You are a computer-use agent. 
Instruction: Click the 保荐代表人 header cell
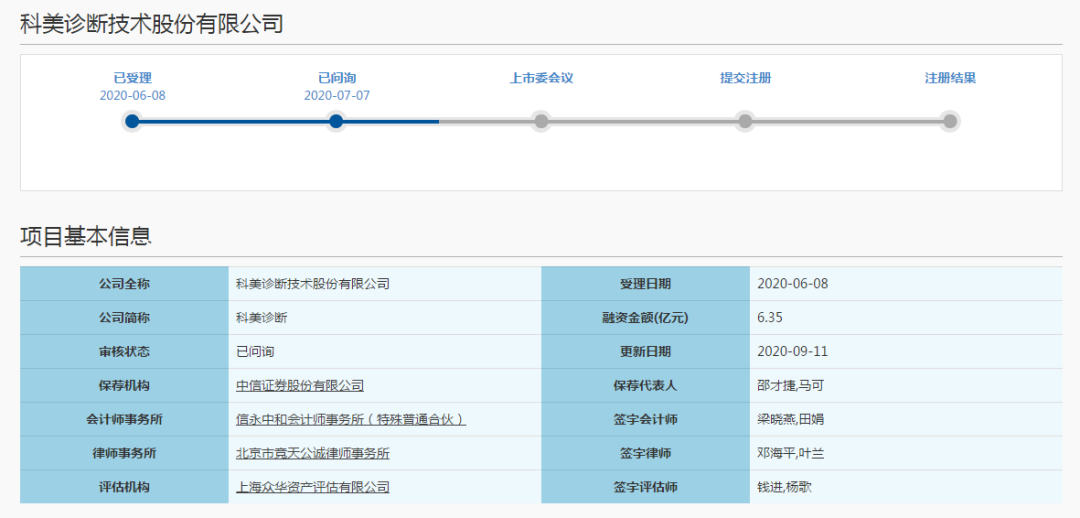(x=645, y=386)
